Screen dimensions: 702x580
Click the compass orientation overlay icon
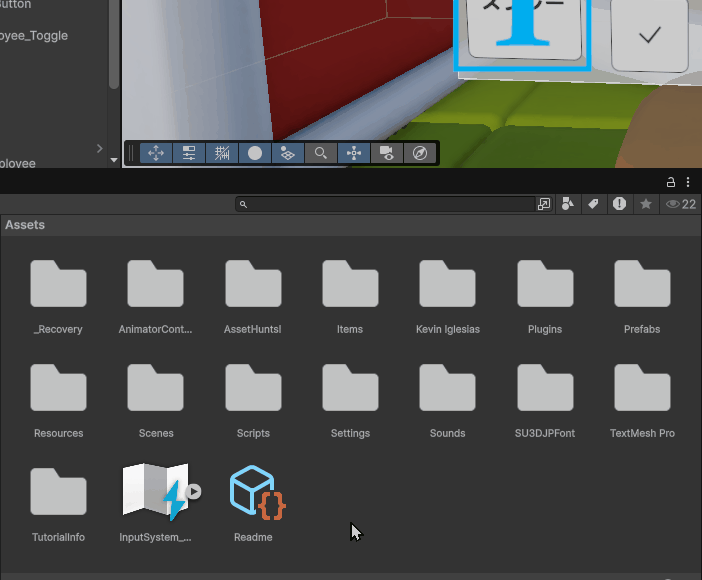coord(420,153)
